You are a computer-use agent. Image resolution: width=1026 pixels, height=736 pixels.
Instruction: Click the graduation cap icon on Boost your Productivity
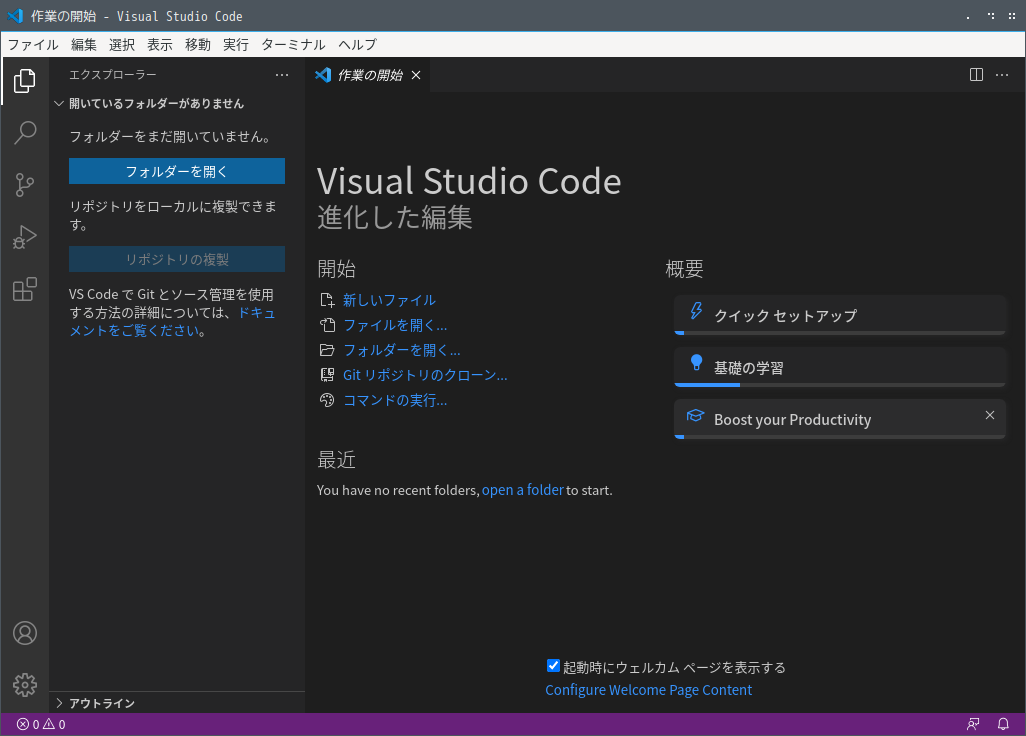pyautogui.click(x=695, y=415)
